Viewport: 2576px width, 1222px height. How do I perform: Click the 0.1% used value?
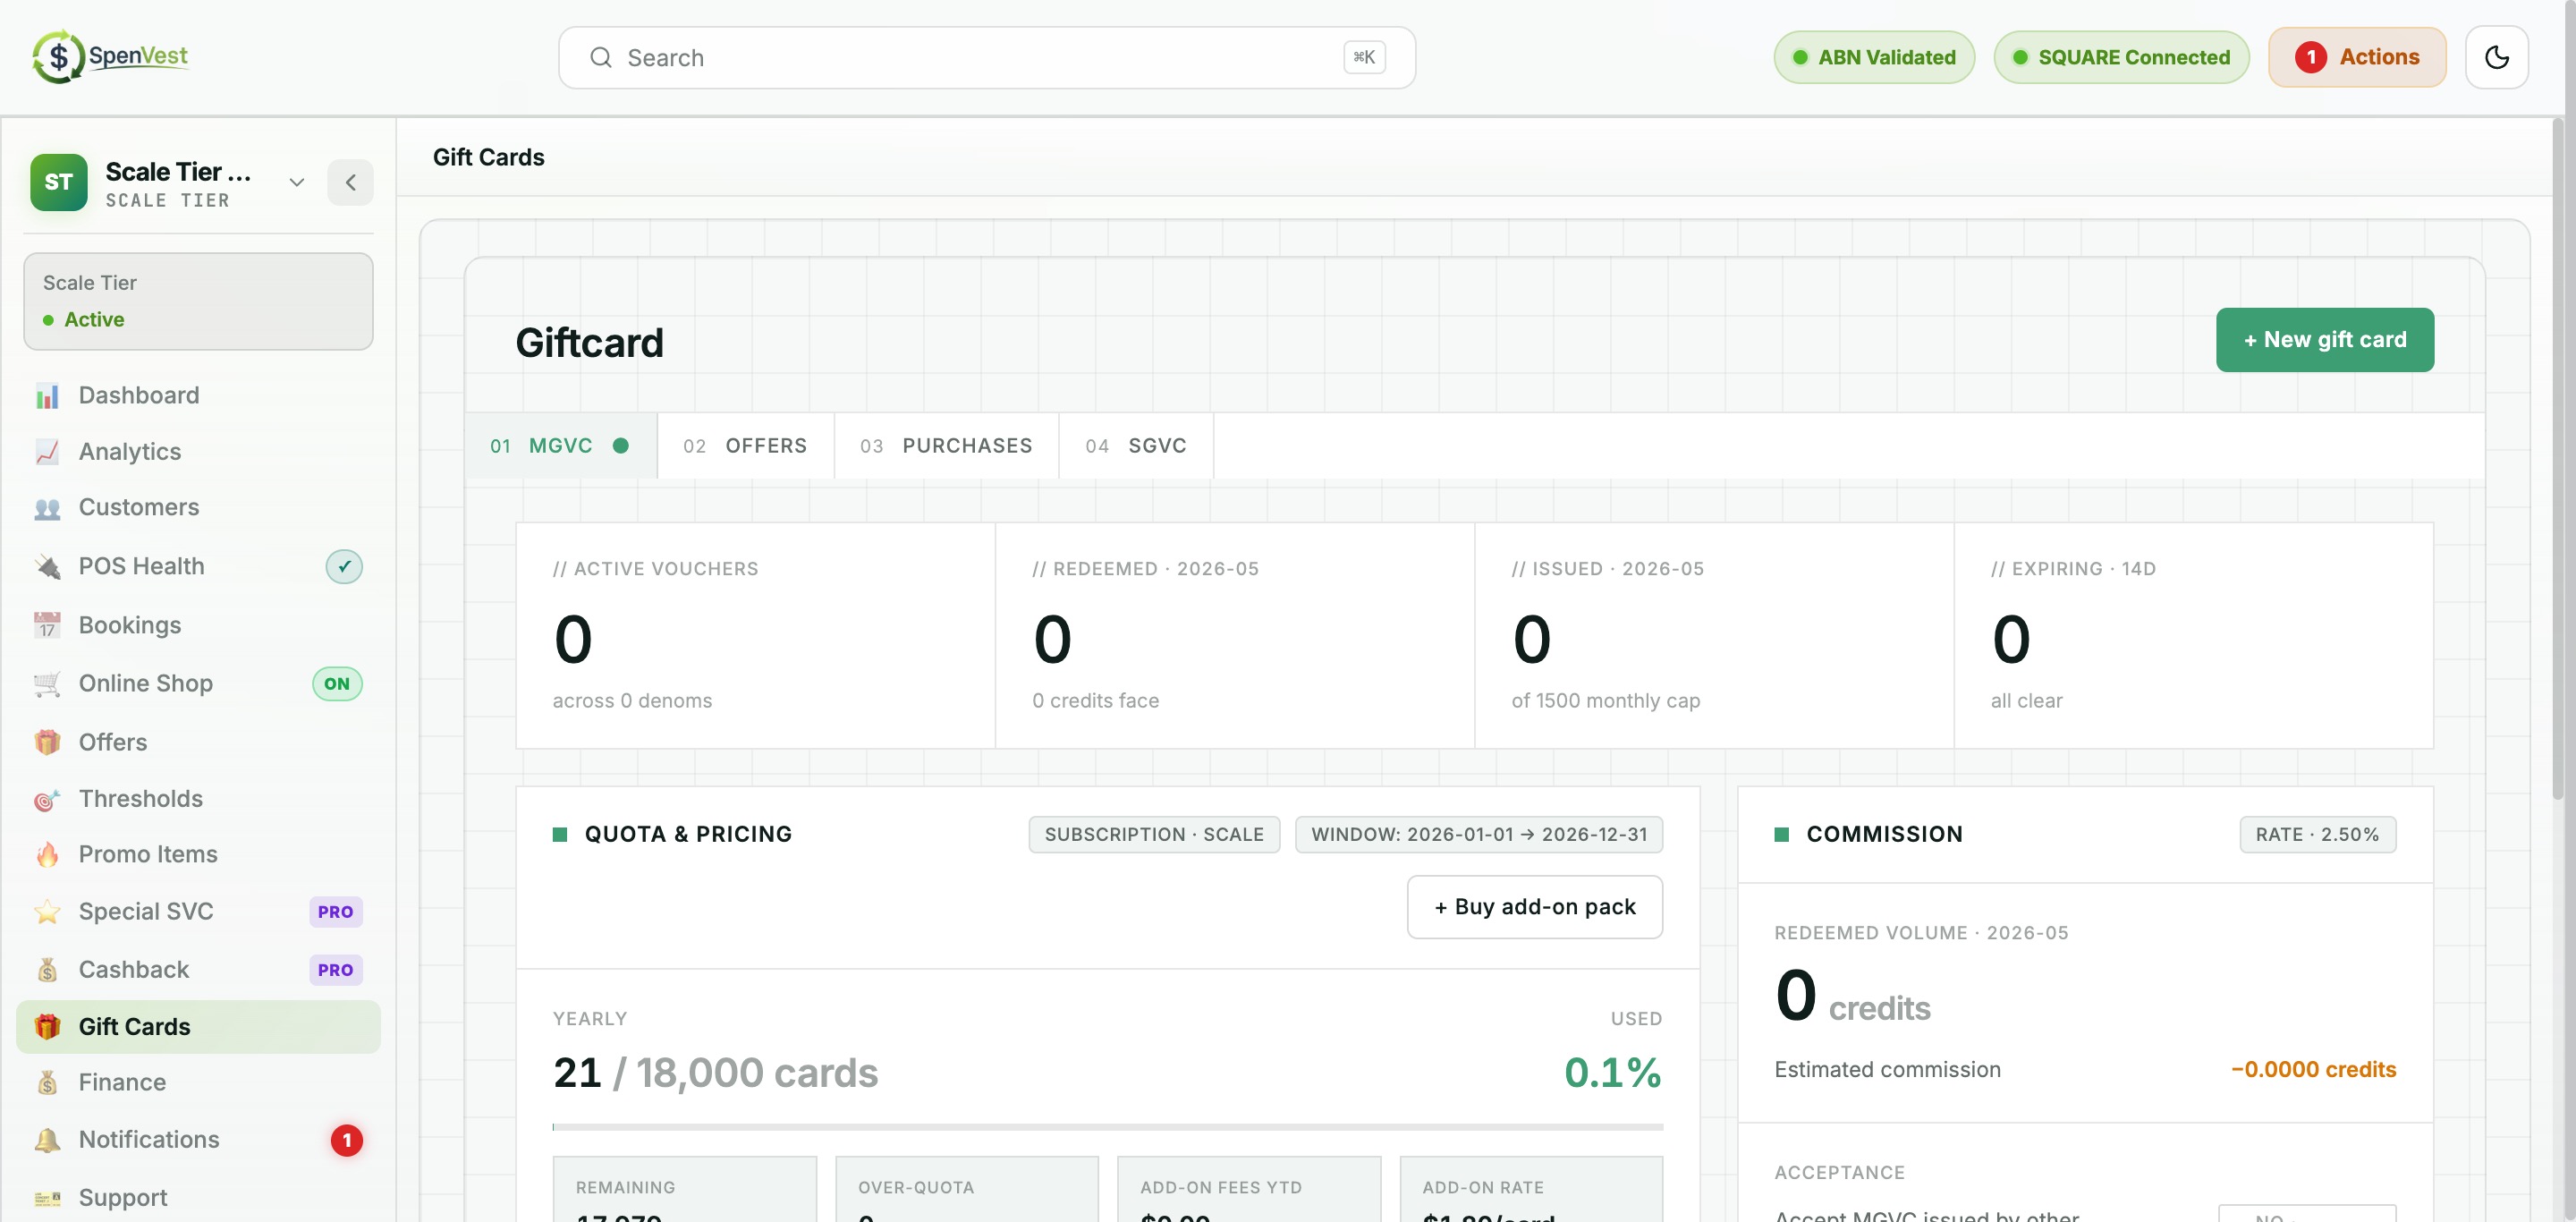(1612, 1073)
